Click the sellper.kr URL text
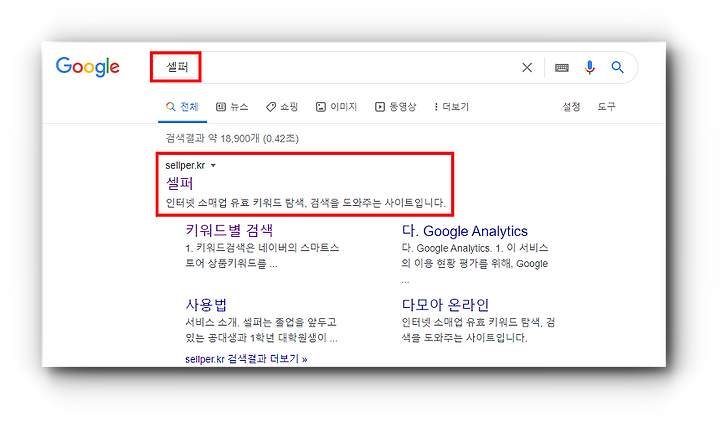Image resolution: width=720 pixels, height=421 pixels. point(185,165)
